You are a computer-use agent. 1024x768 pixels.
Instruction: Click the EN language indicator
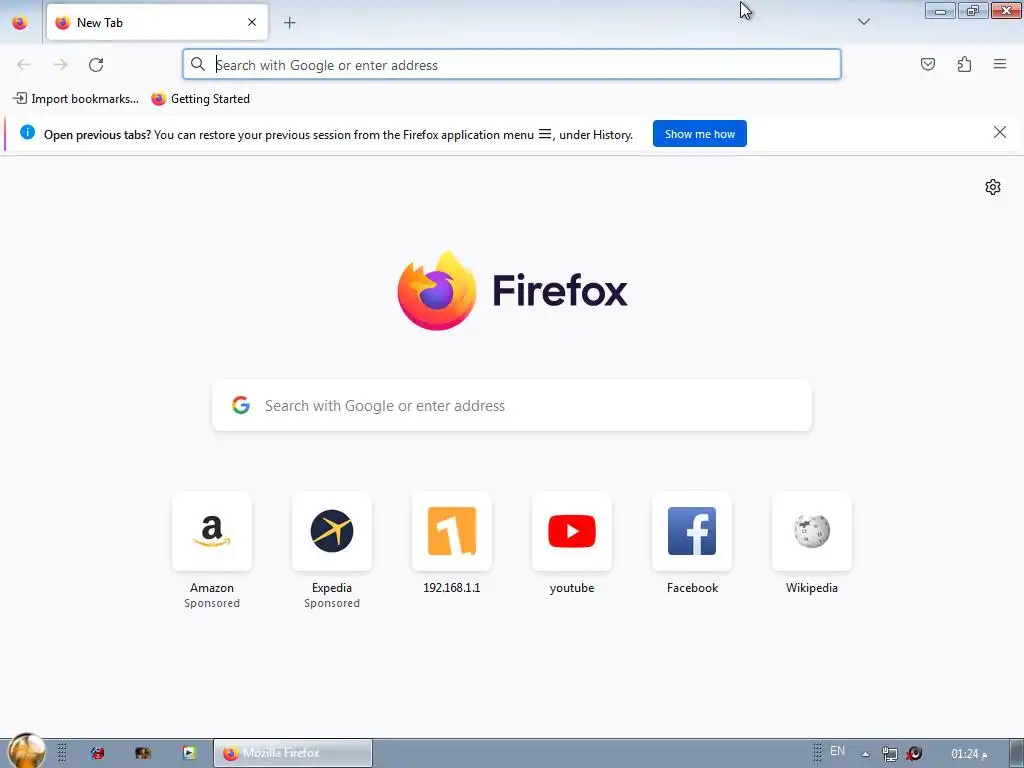tap(837, 751)
